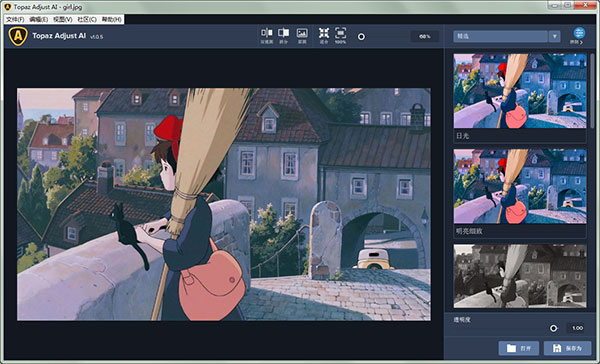Click the preset category dropdown arrow
The height and width of the screenshot is (364, 600).
point(554,36)
